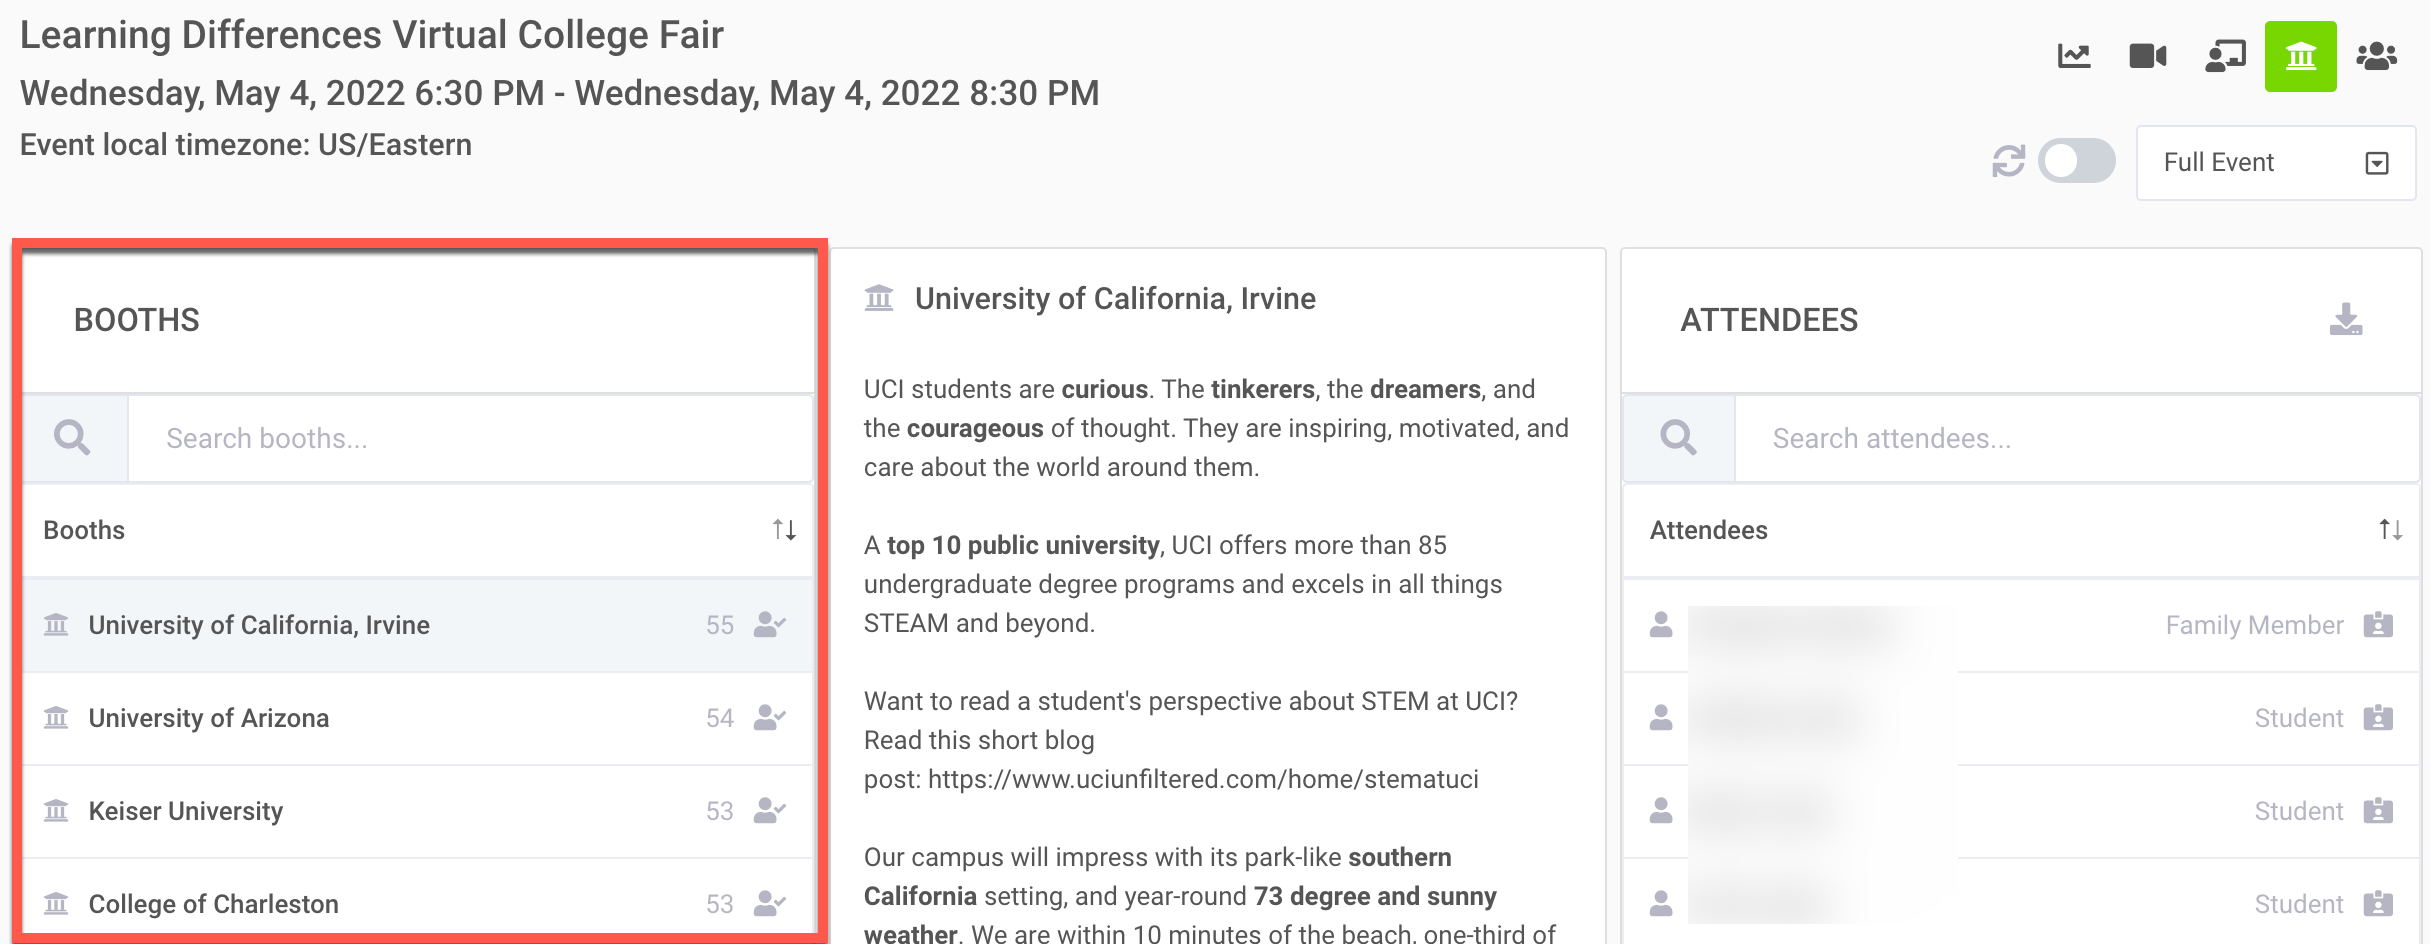The height and width of the screenshot is (944, 2430).
Task: Open the College of Charleston booth
Action: click(x=214, y=904)
